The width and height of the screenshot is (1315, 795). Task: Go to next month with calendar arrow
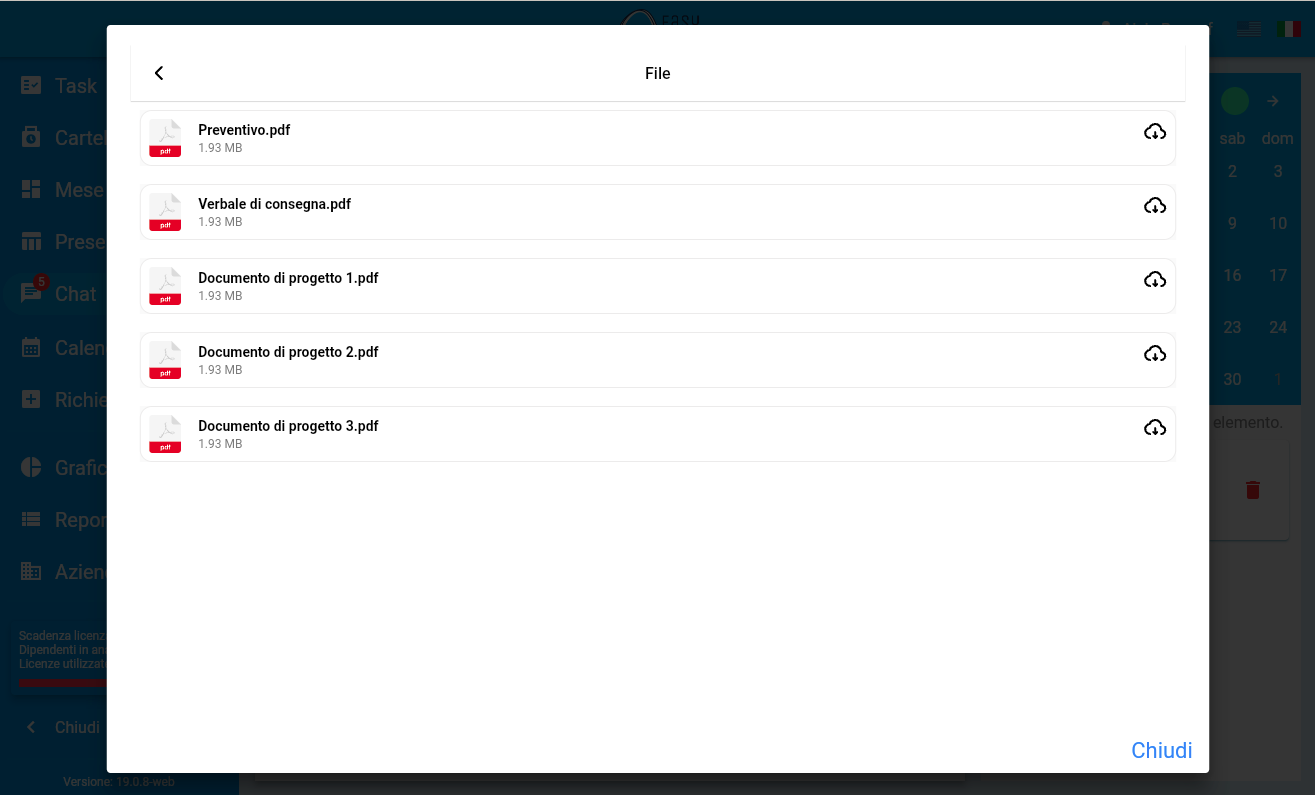click(1272, 101)
